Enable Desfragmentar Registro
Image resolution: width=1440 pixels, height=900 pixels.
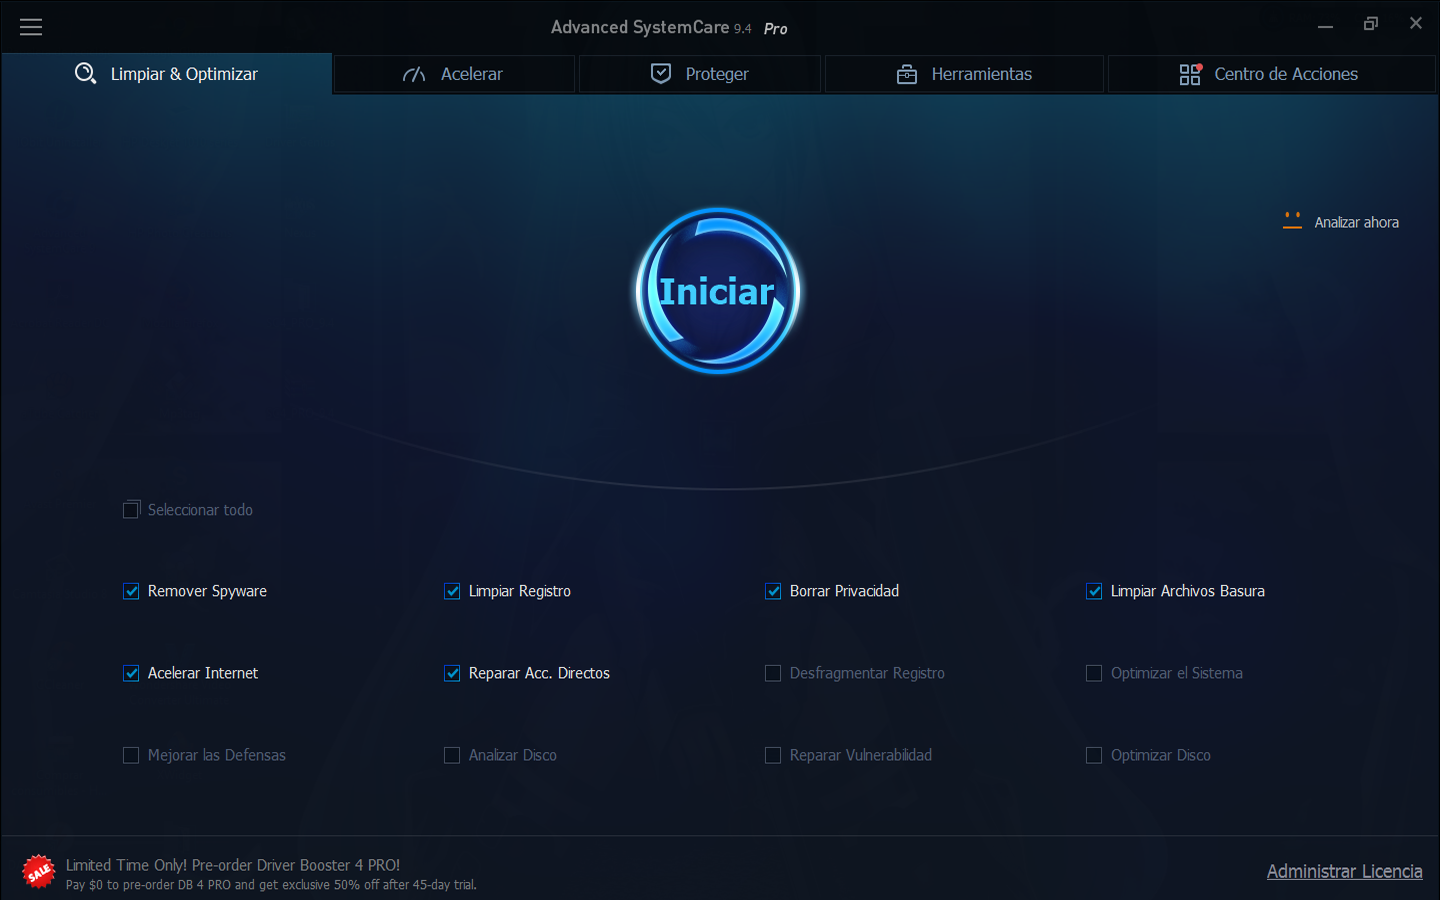773,673
